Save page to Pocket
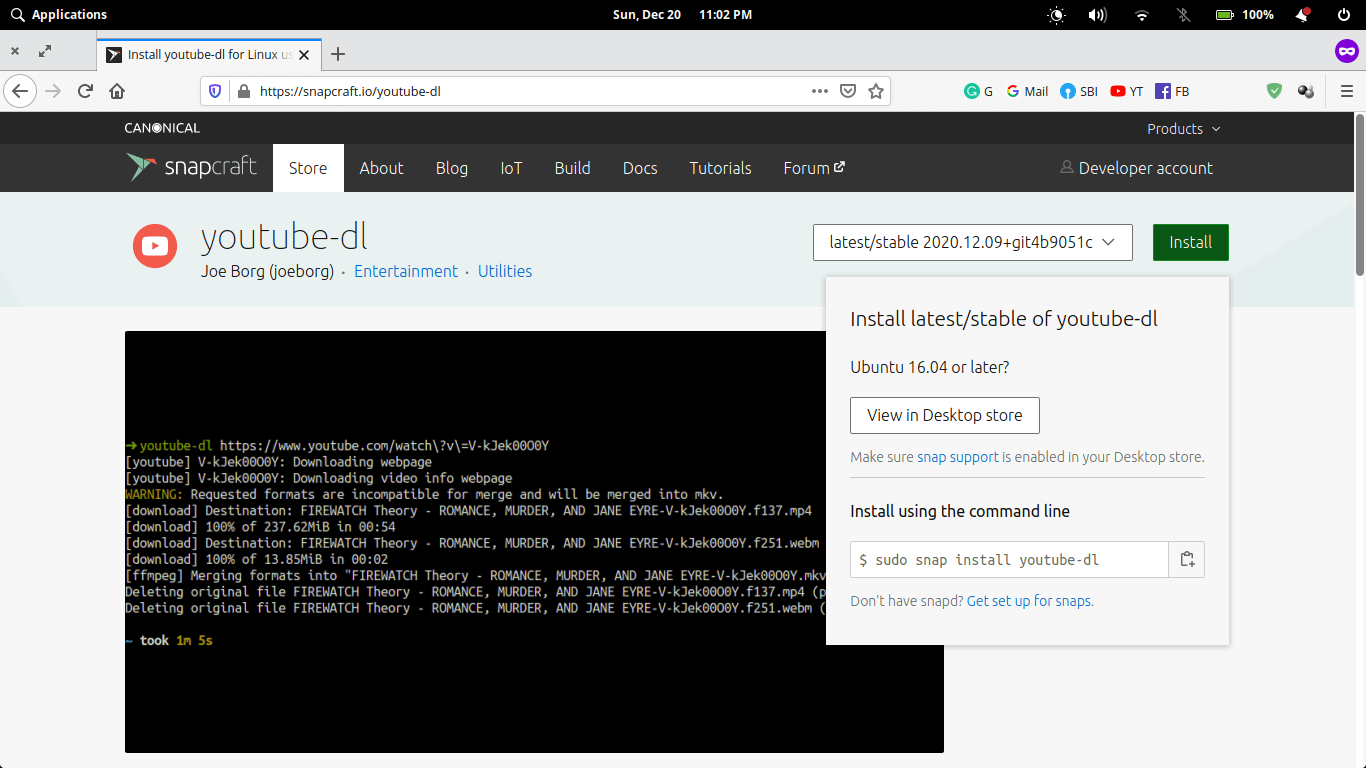 pos(848,91)
